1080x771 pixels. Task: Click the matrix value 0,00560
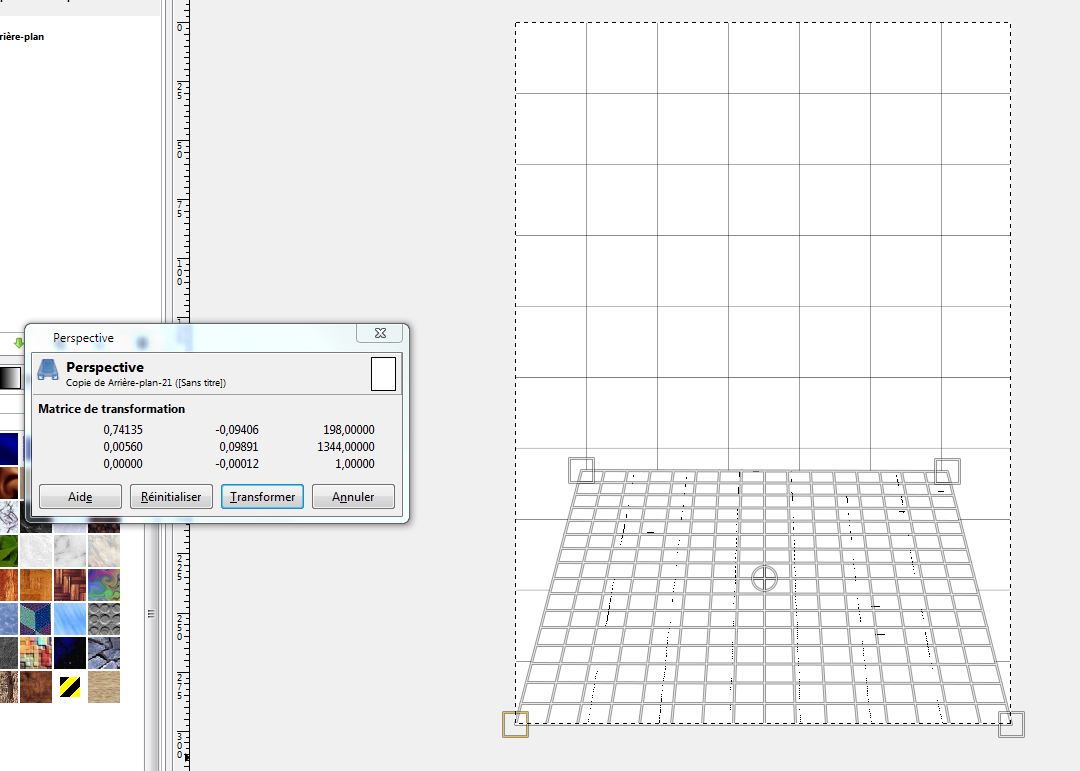pyautogui.click(x=123, y=446)
